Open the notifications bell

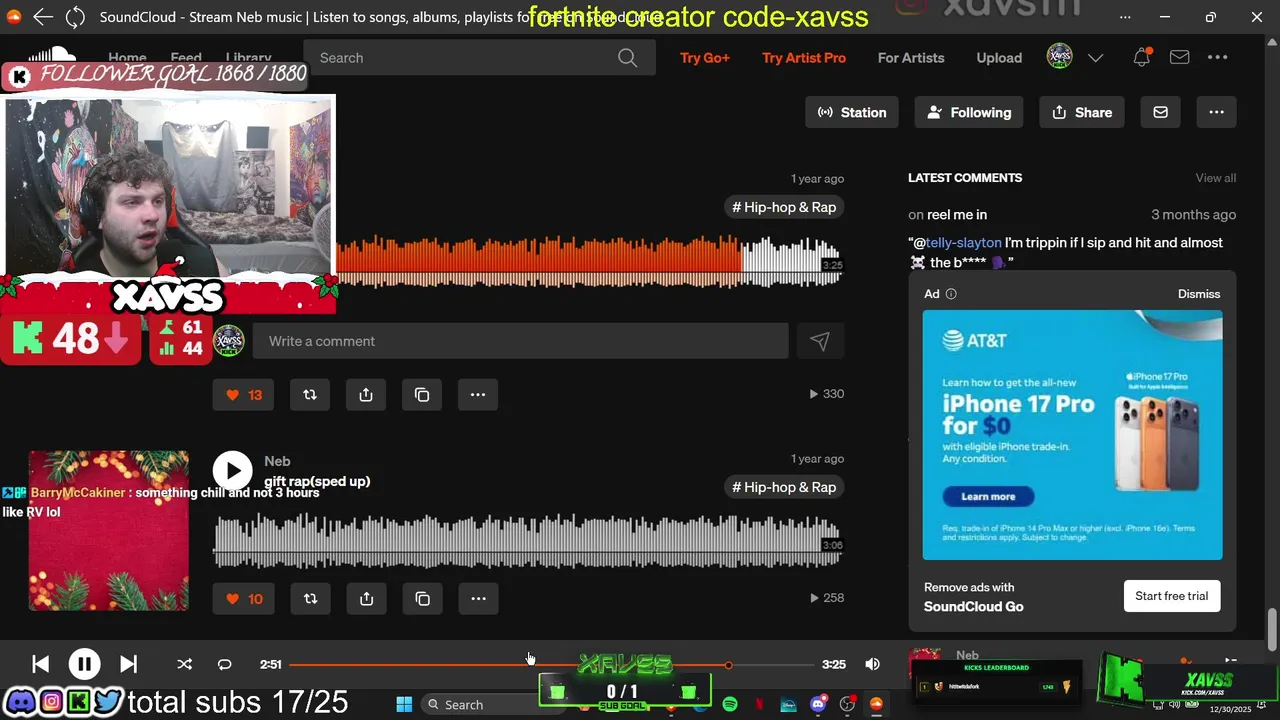[x=1141, y=58]
